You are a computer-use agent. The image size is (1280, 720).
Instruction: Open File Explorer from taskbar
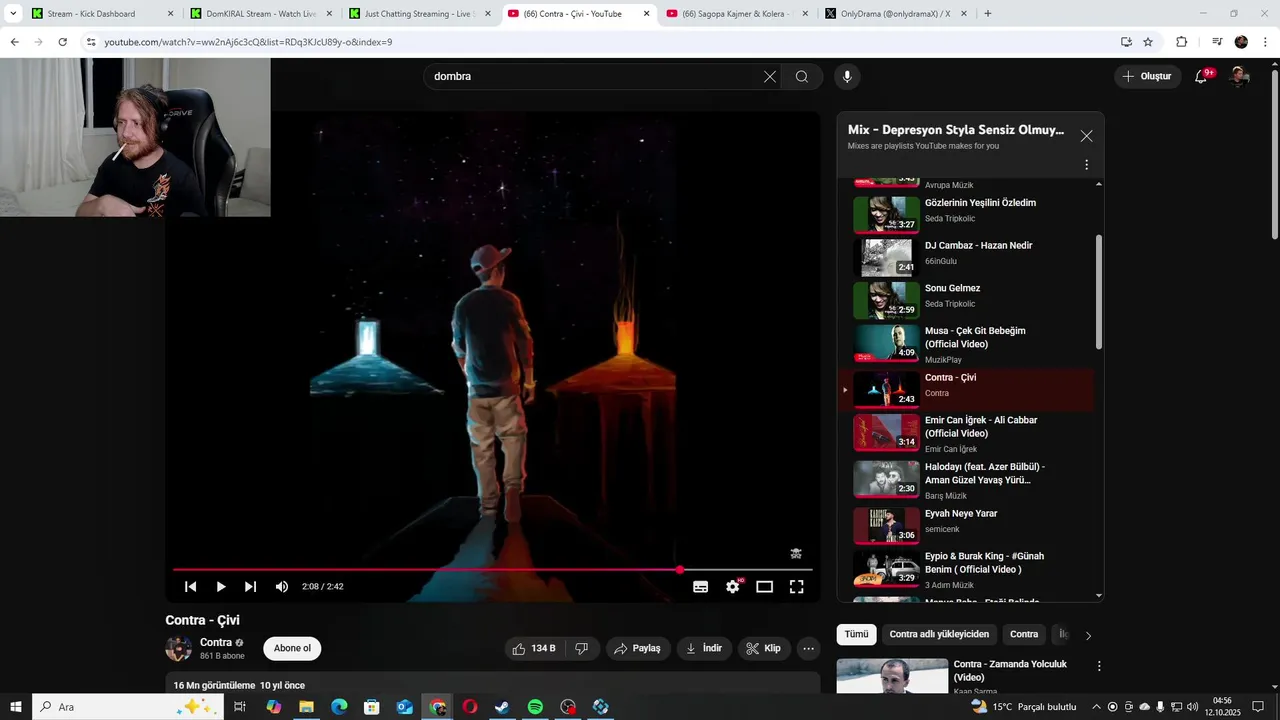coord(306,707)
